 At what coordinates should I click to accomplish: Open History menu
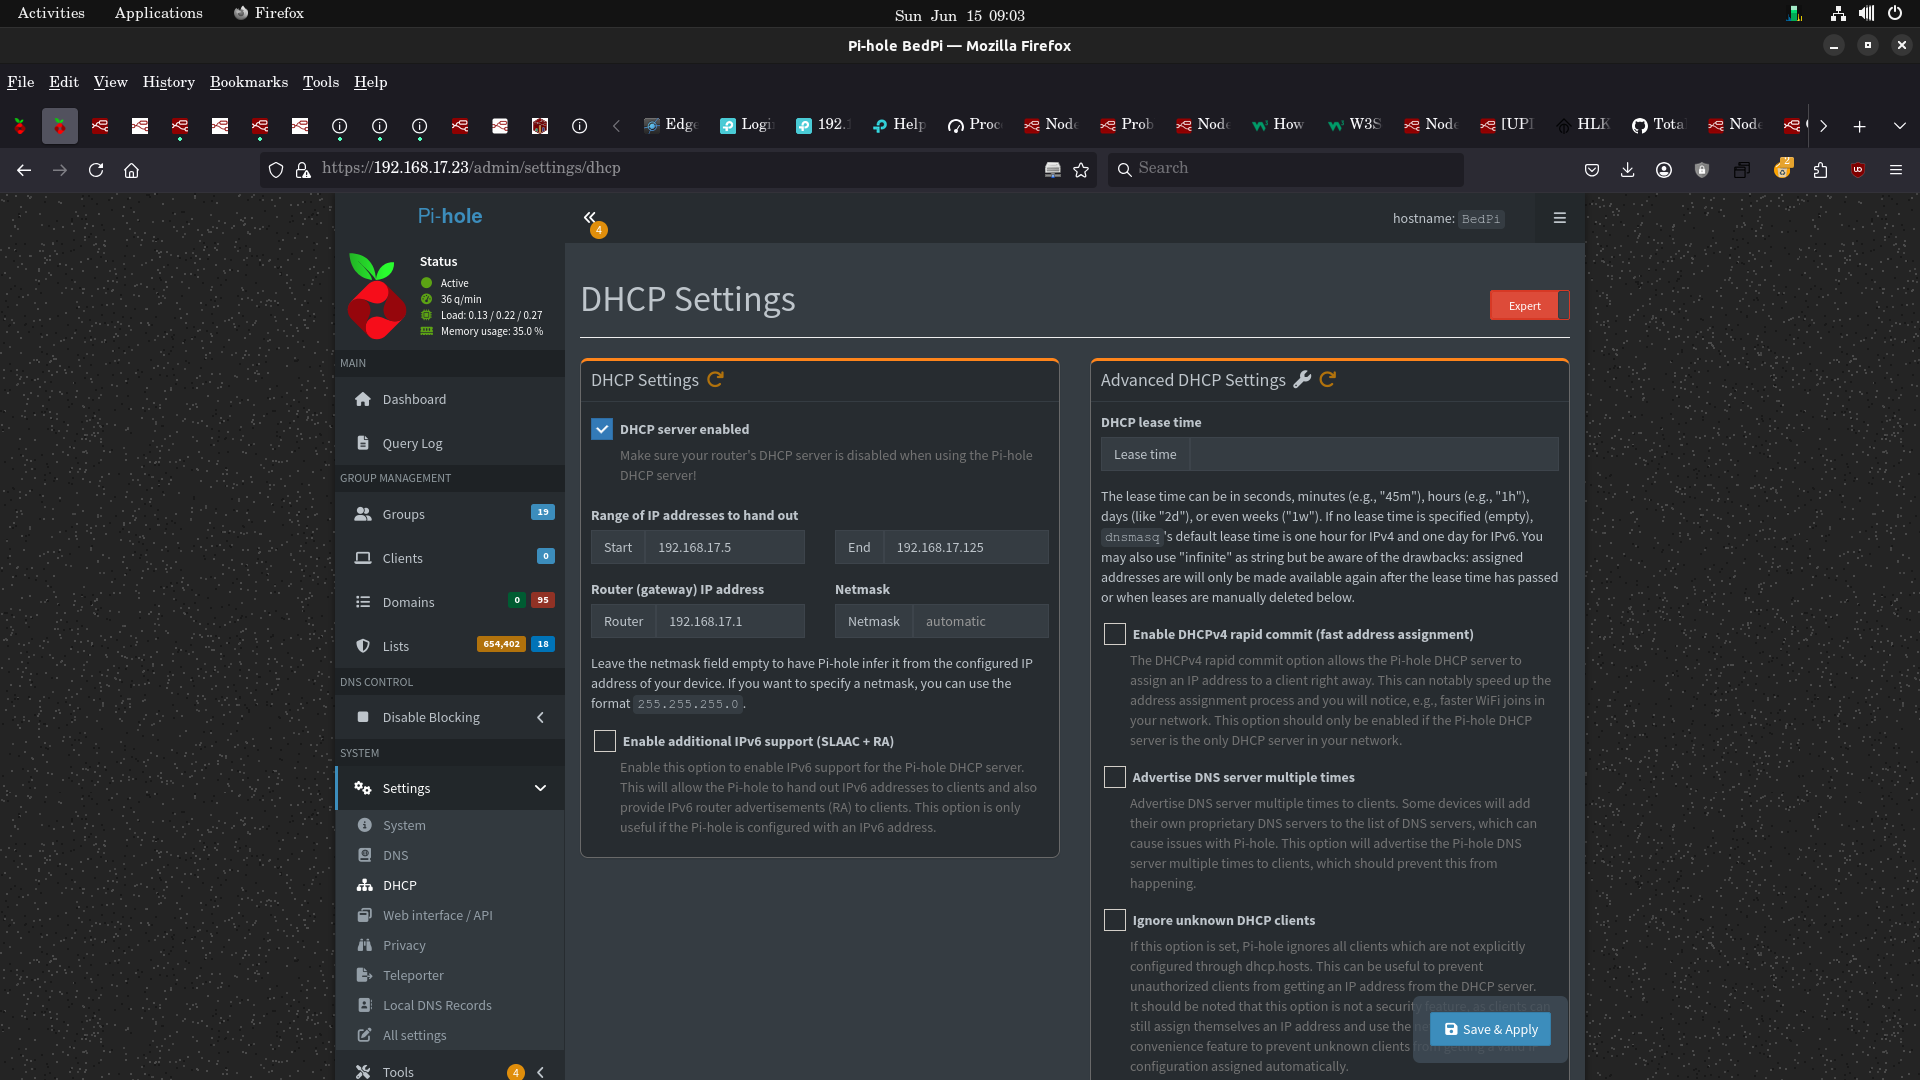pyautogui.click(x=168, y=82)
